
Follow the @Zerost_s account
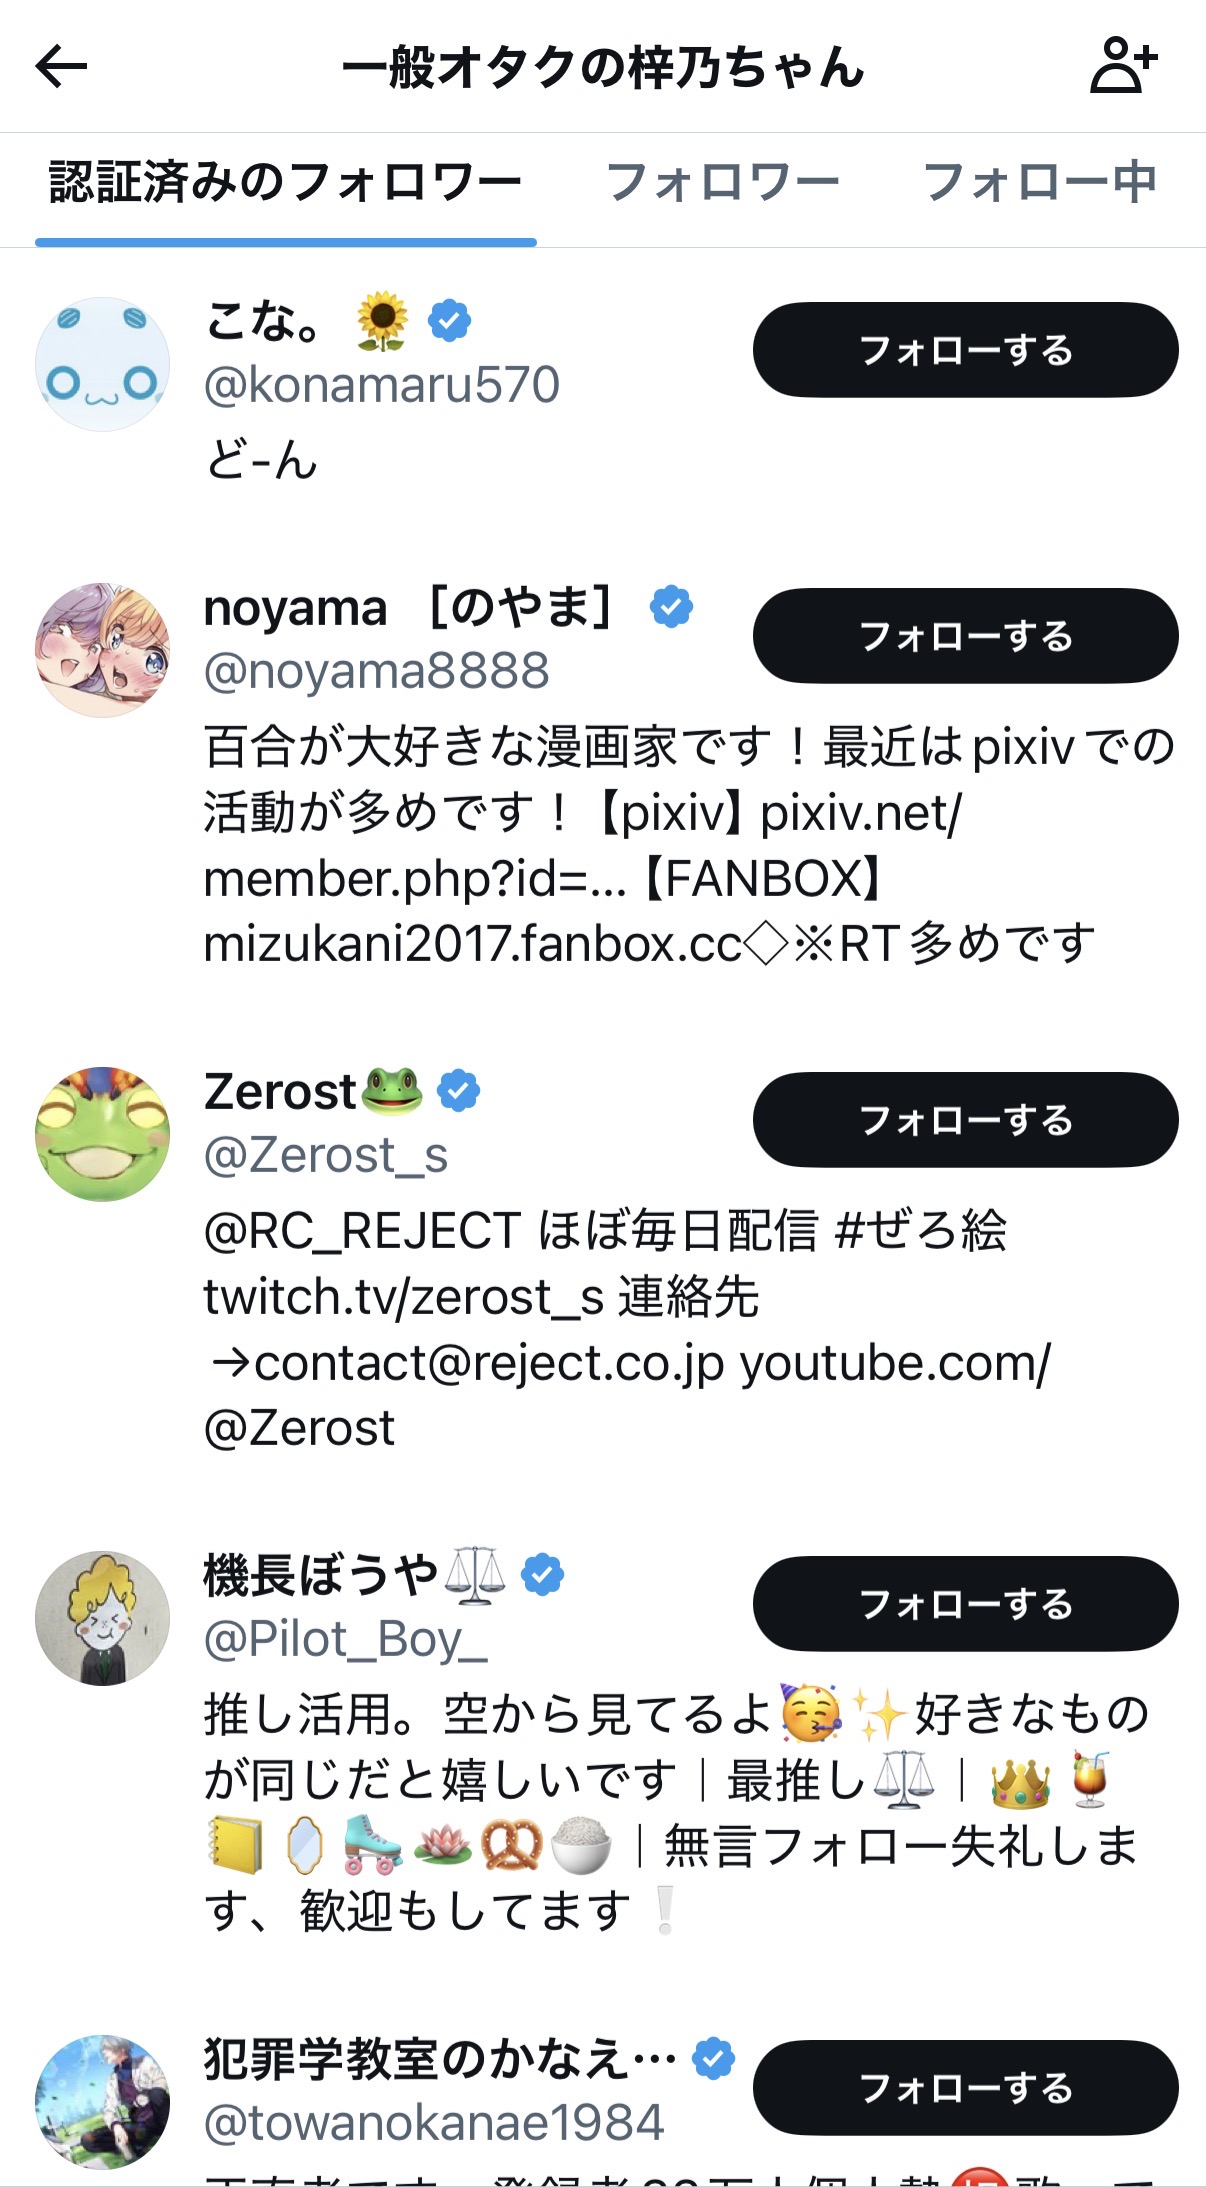[965, 1120]
